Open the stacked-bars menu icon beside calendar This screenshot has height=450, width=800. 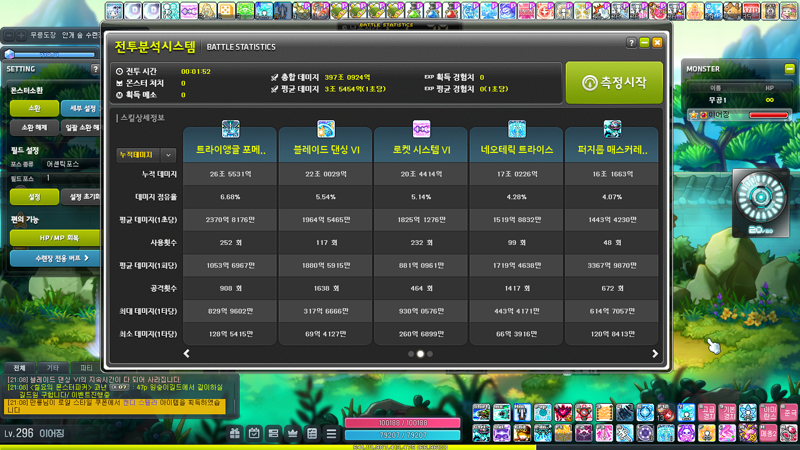[273, 434]
